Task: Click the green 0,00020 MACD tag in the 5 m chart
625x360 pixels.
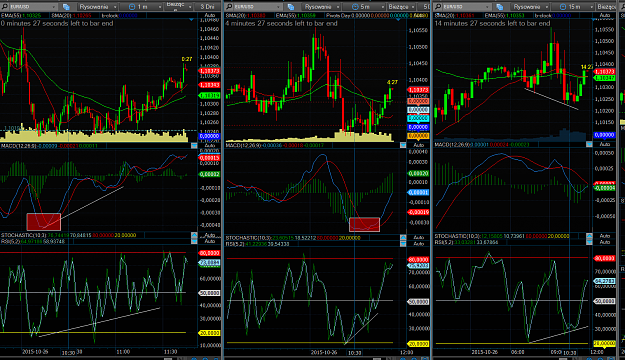Action: coord(418,173)
